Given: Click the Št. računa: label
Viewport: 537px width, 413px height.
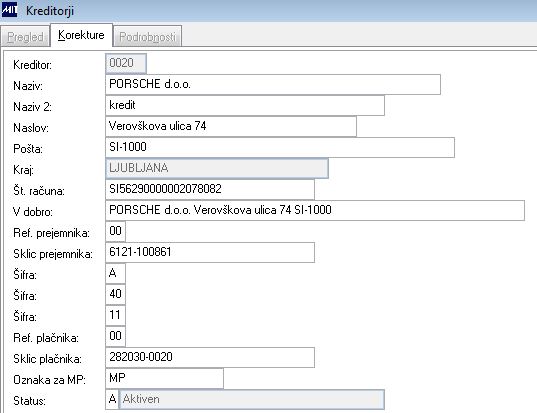Looking at the screenshot, I should [x=39, y=191].
